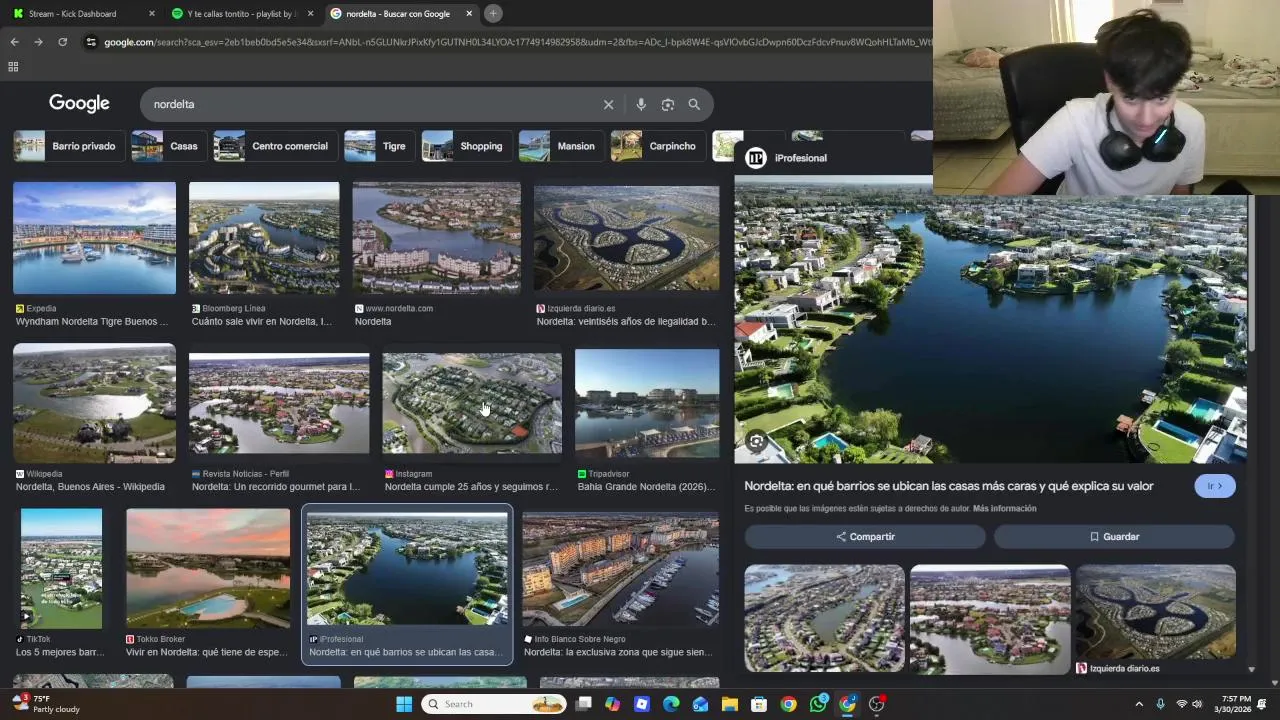1280x720 pixels.
Task: Click the Ir button to visit page
Action: click(x=1215, y=486)
